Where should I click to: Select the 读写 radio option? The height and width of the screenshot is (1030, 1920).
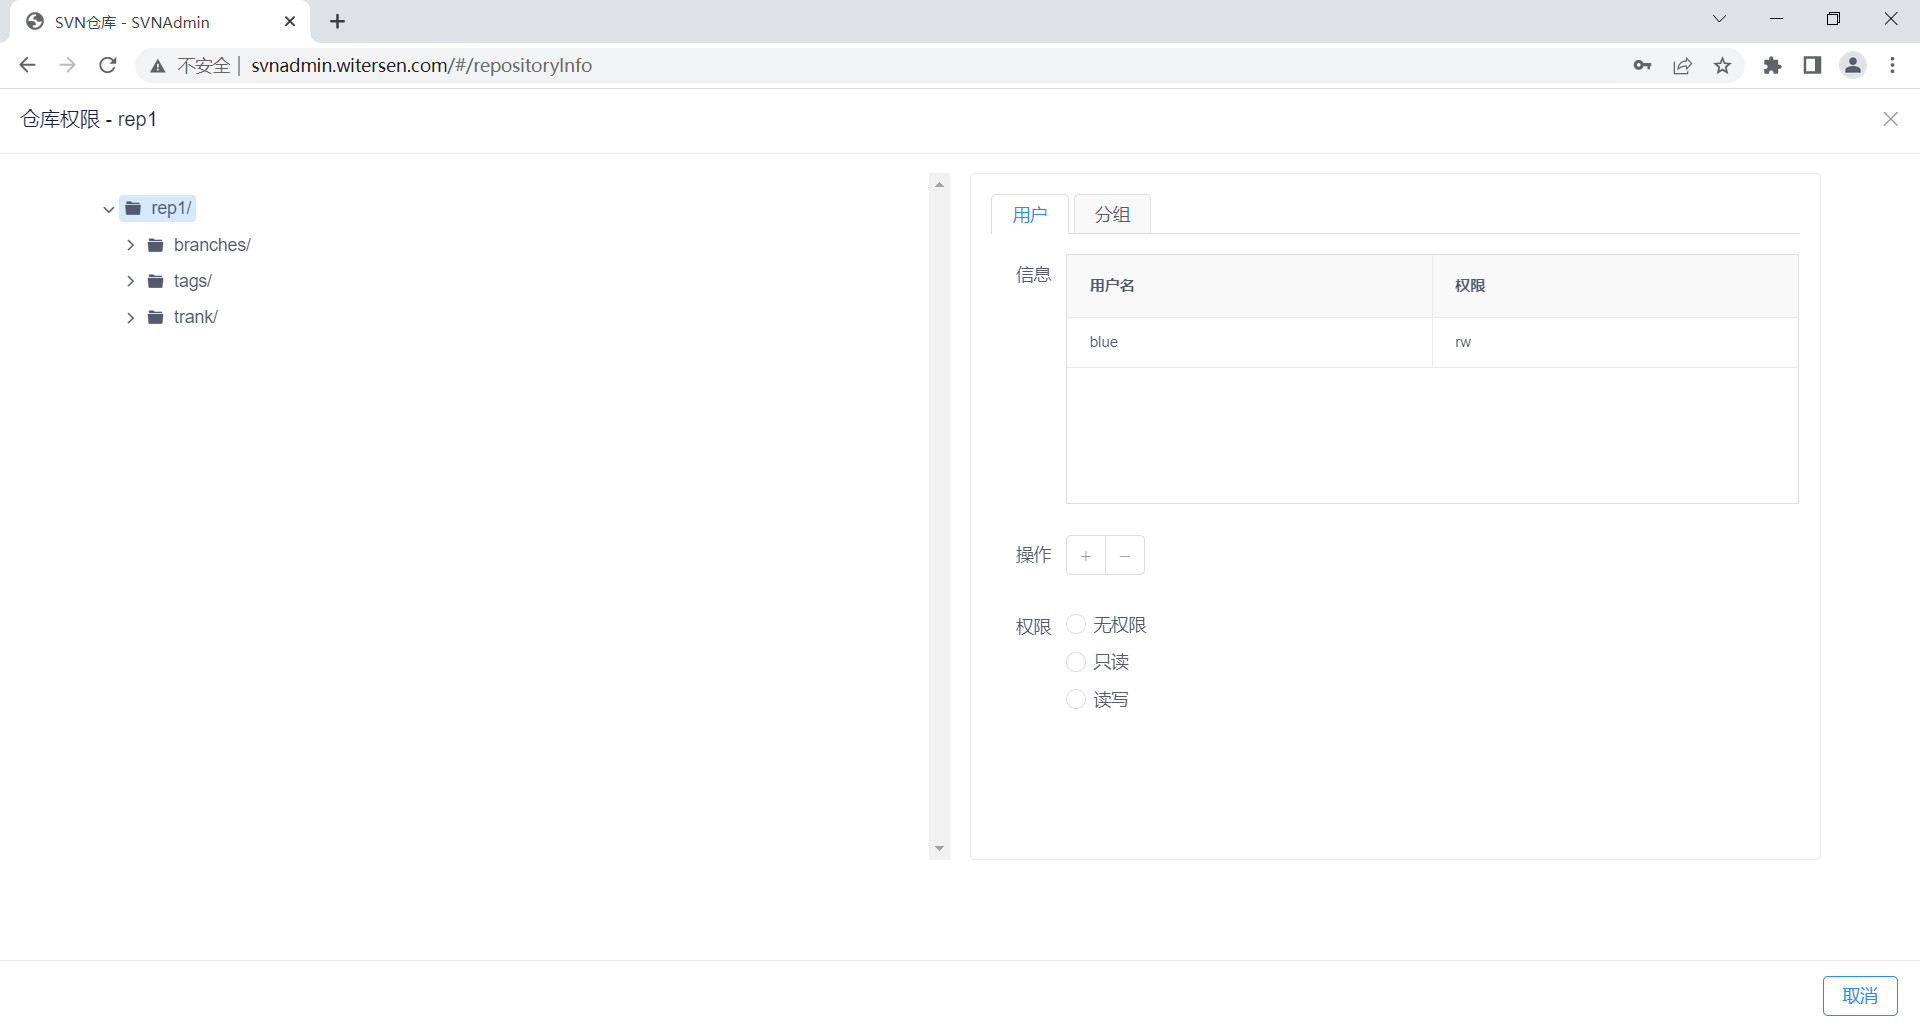point(1076,699)
